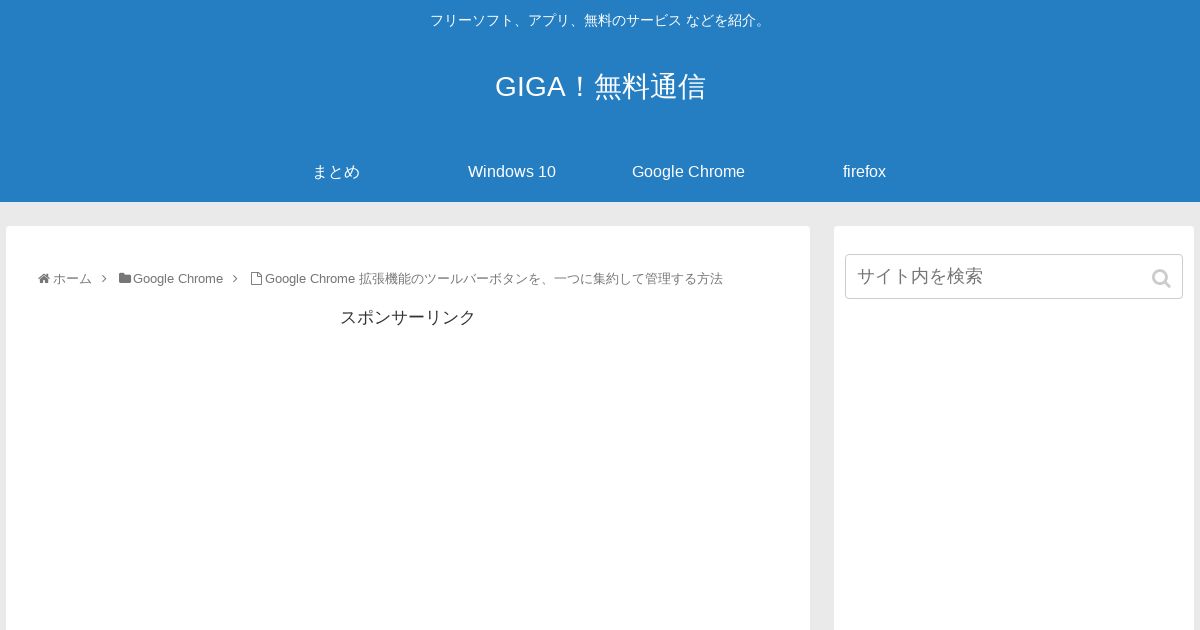Click the folder icon before Google Chrome breadcrumb
The height and width of the screenshot is (630, 1200).
[x=125, y=278]
